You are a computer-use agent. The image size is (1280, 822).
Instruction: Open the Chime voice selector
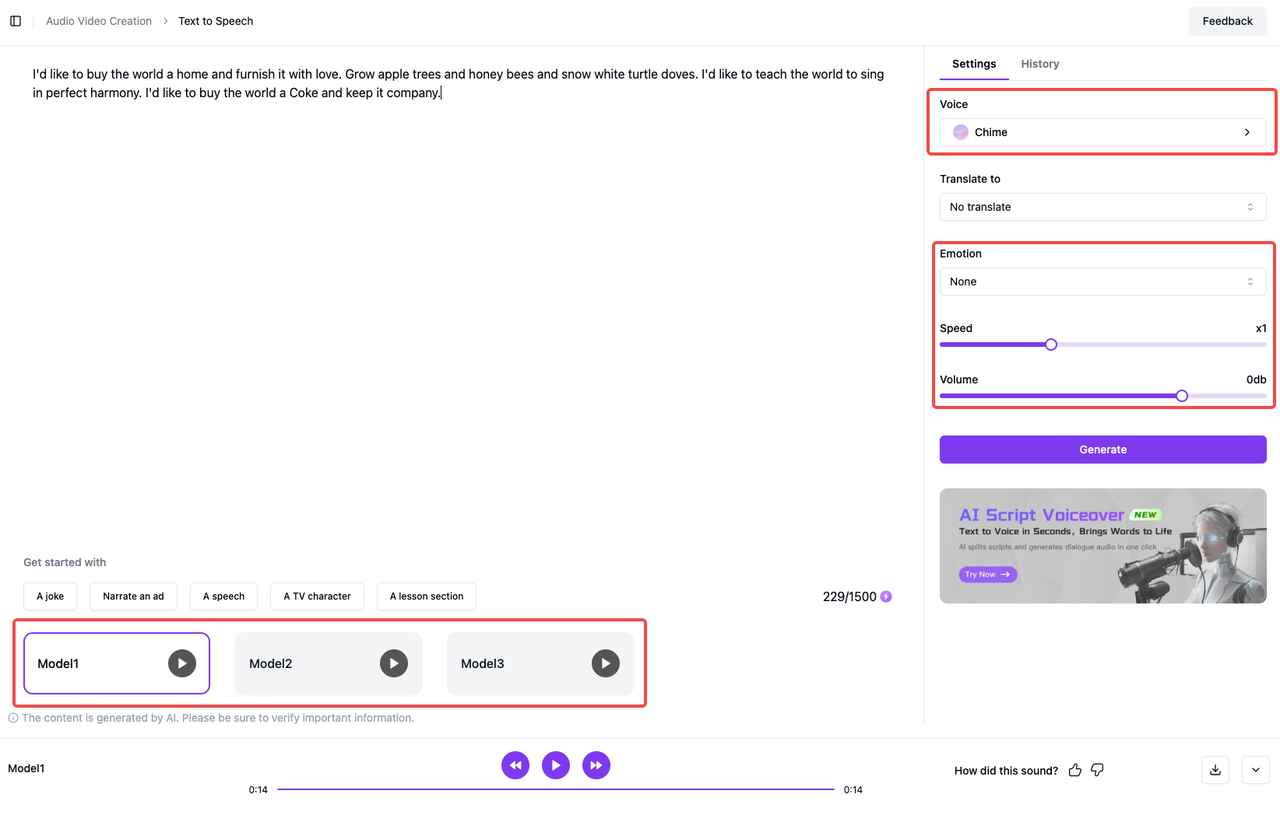(1102, 132)
